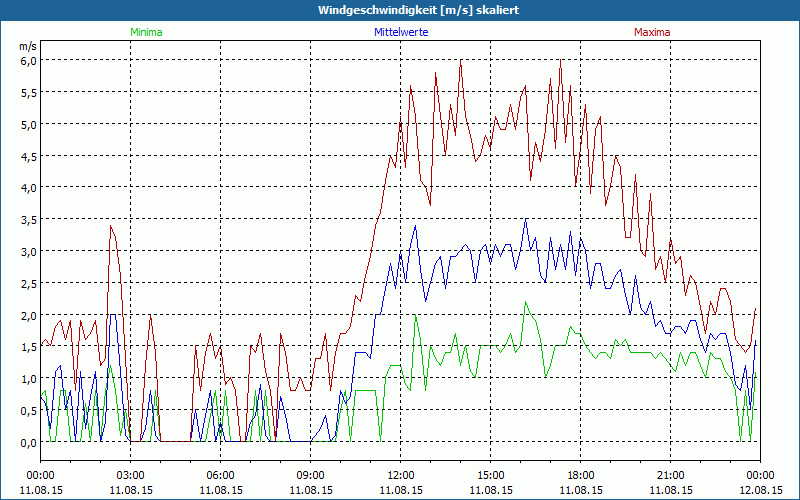Click the 21:00 time axis label
800x500 pixels.
click(x=670, y=476)
